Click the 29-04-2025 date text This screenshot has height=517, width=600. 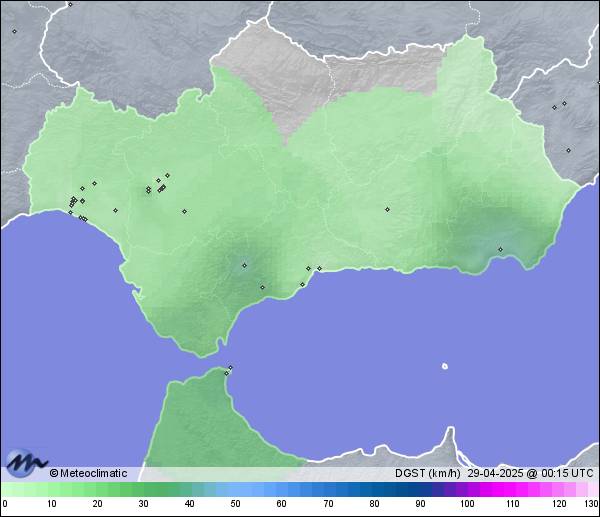[495, 473]
